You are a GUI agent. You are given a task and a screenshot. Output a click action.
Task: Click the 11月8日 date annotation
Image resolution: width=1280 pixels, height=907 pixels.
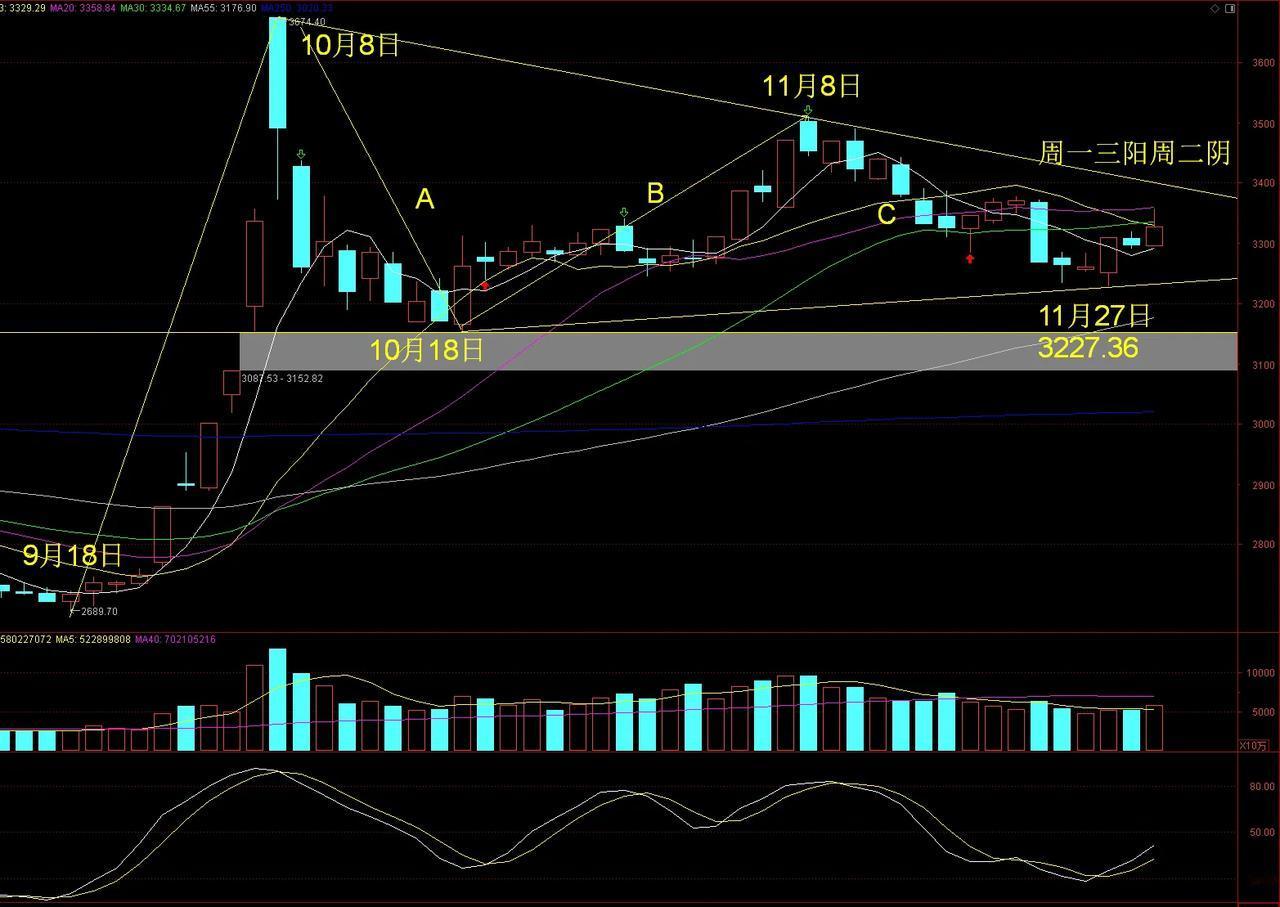811,86
